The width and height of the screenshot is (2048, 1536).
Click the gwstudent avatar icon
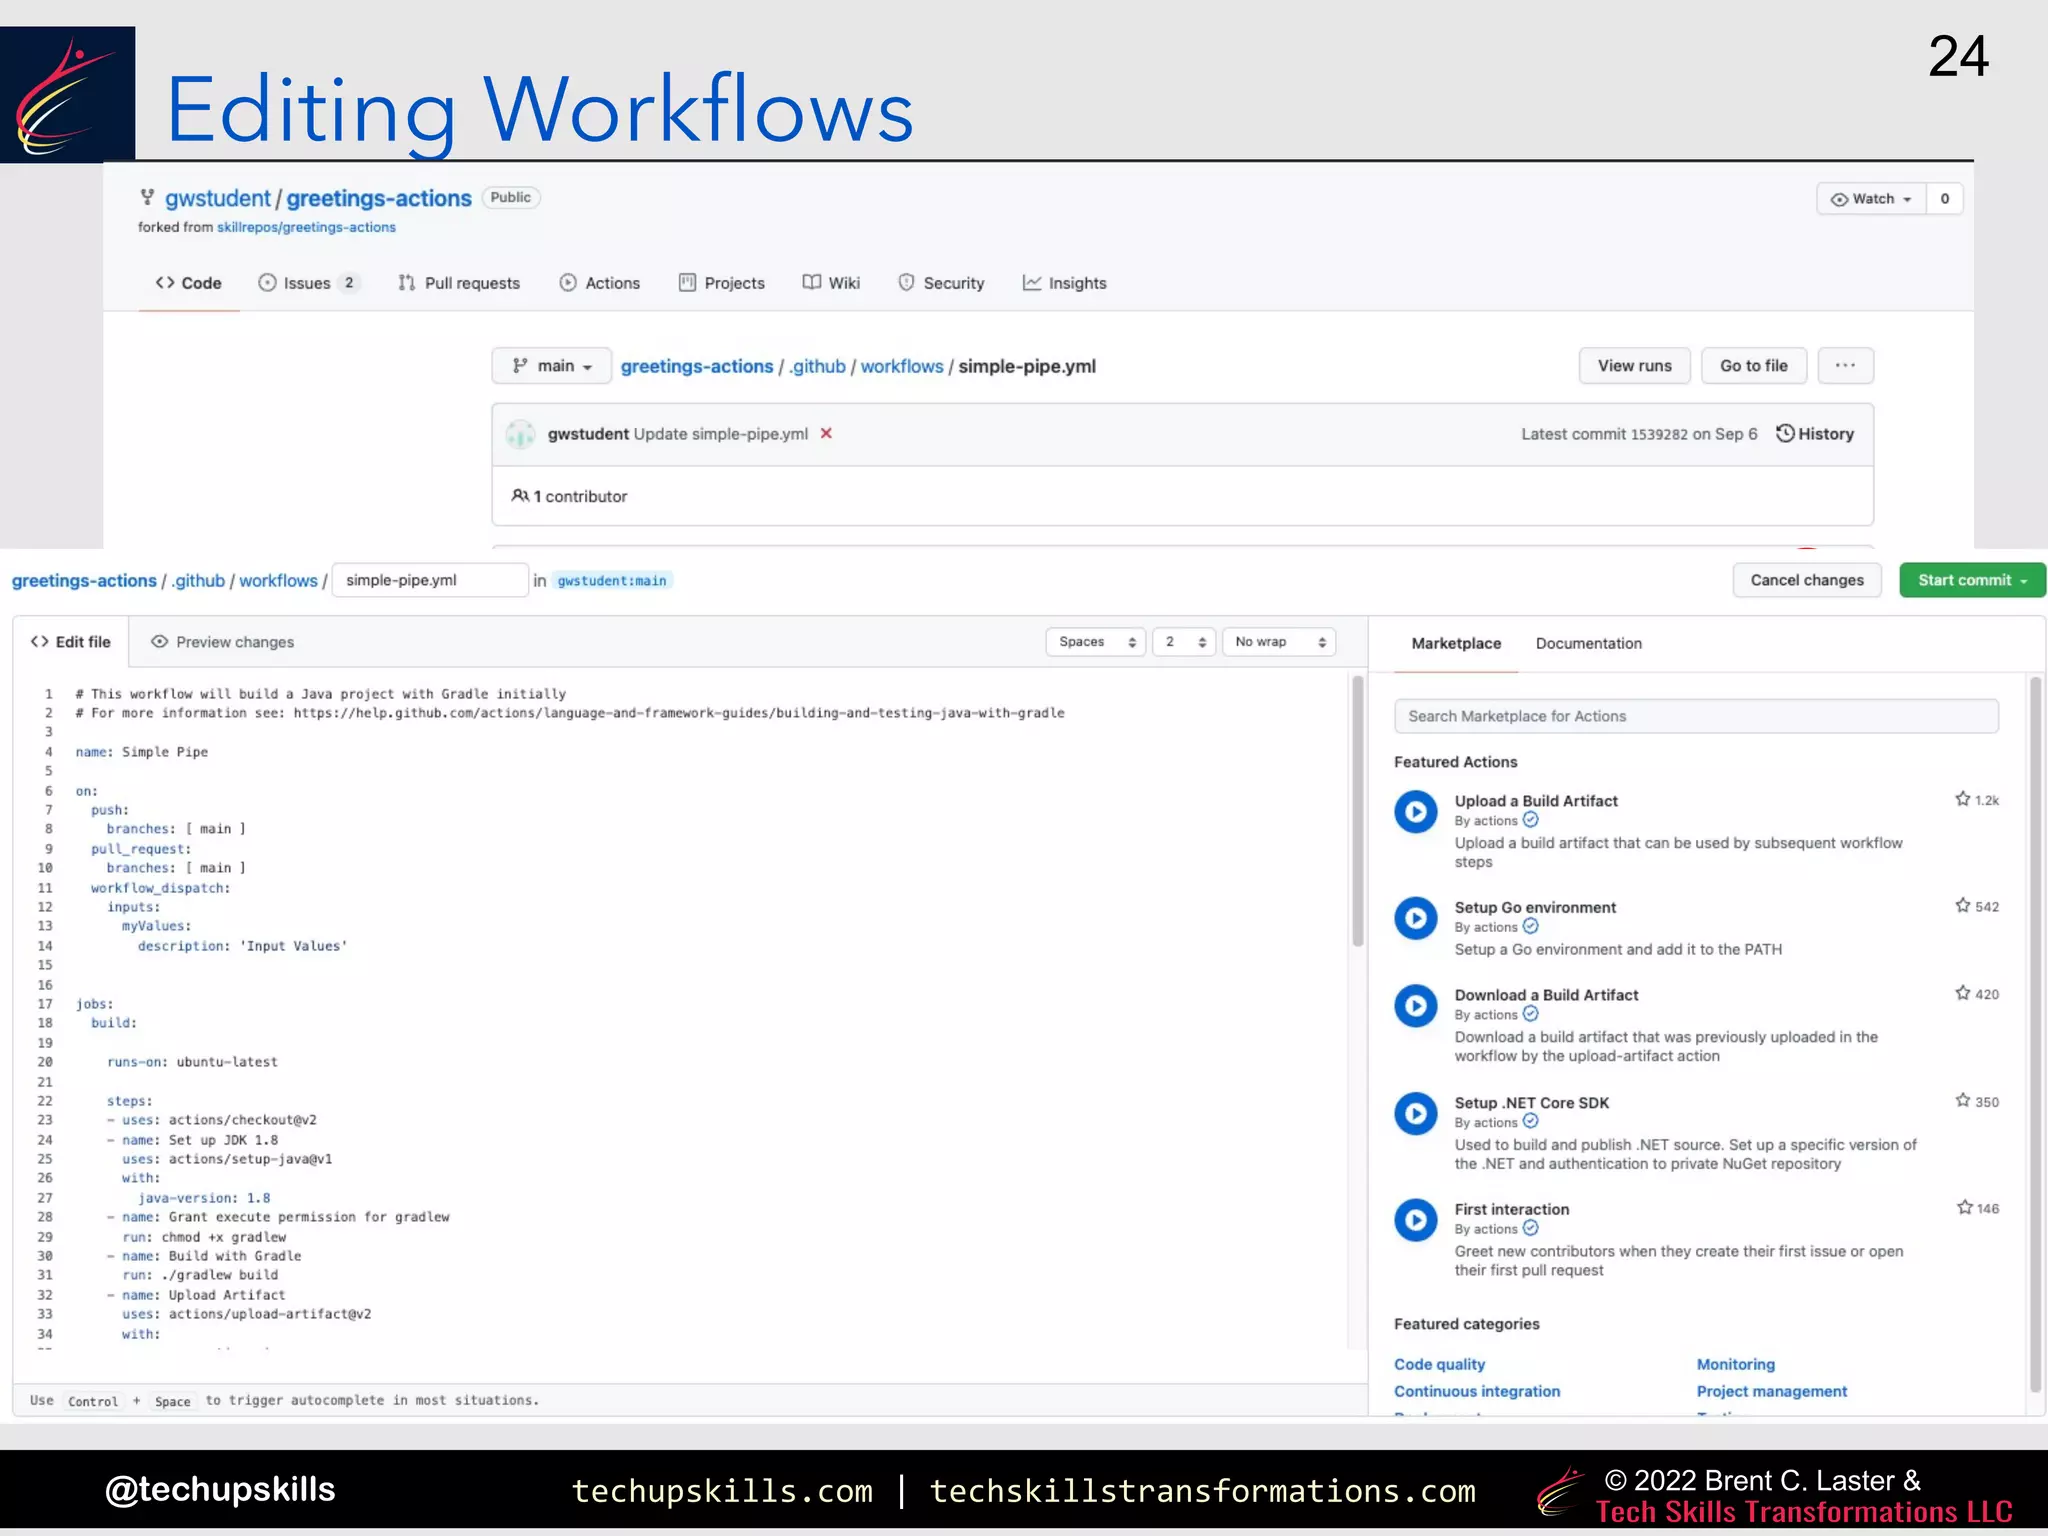(x=520, y=434)
